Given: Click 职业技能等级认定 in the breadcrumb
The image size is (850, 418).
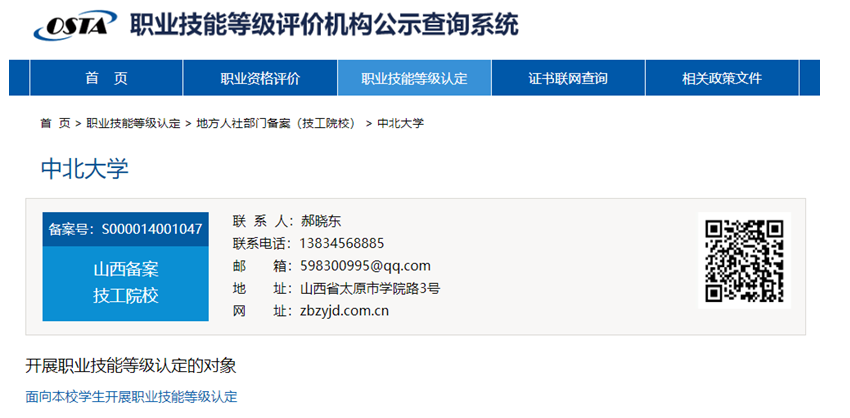Looking at the screenshot, I should pos(133,123).
